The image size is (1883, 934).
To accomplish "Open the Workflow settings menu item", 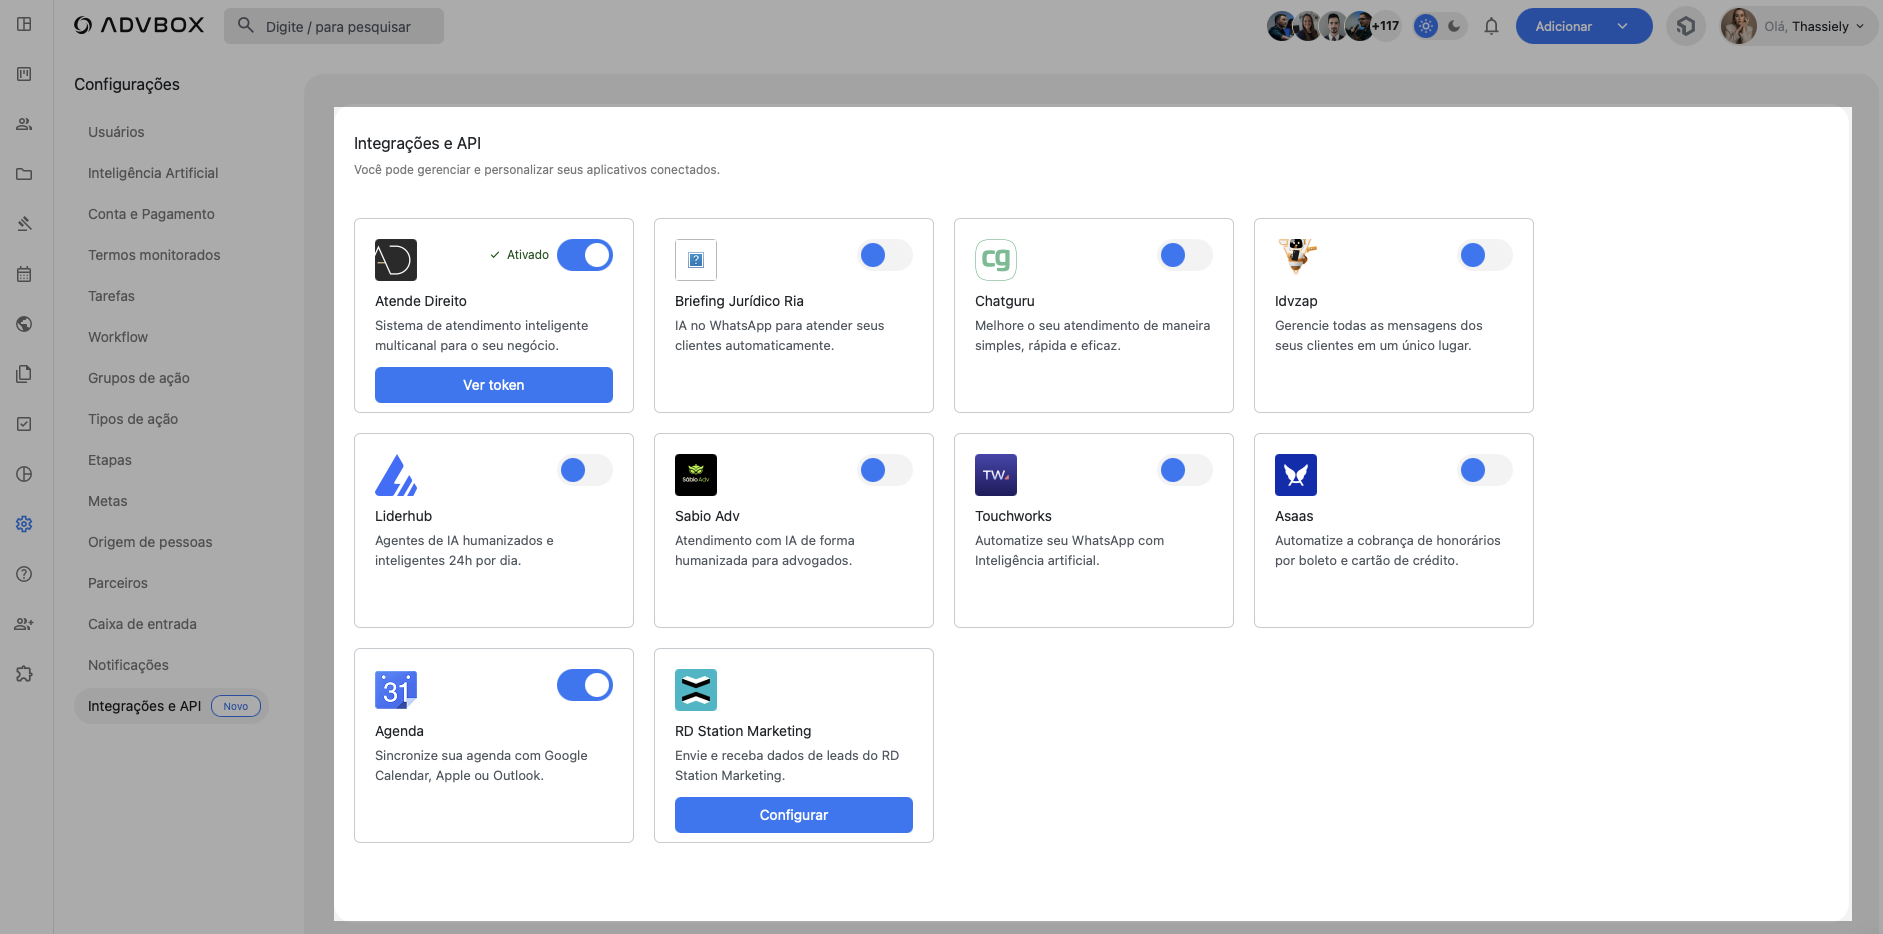I will 118,337.
